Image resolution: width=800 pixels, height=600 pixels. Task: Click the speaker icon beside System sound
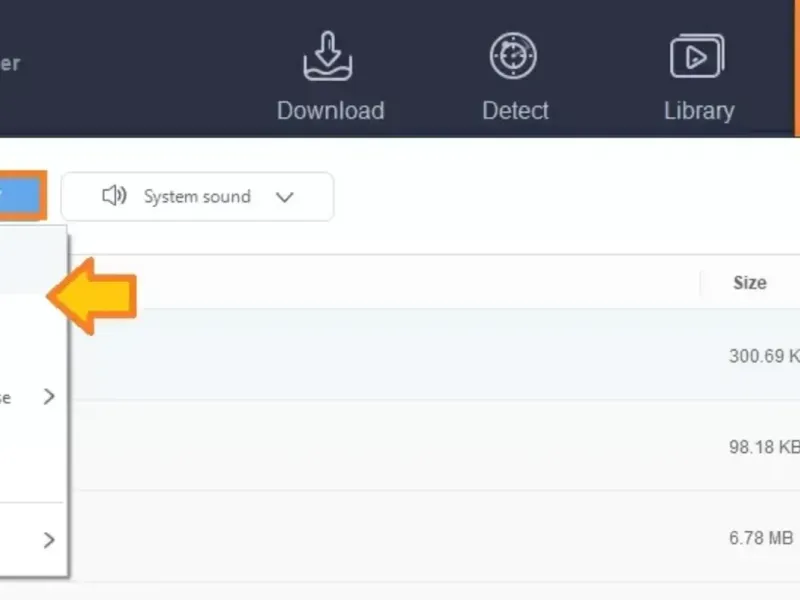pyautogui.click(x=114, y=196)
